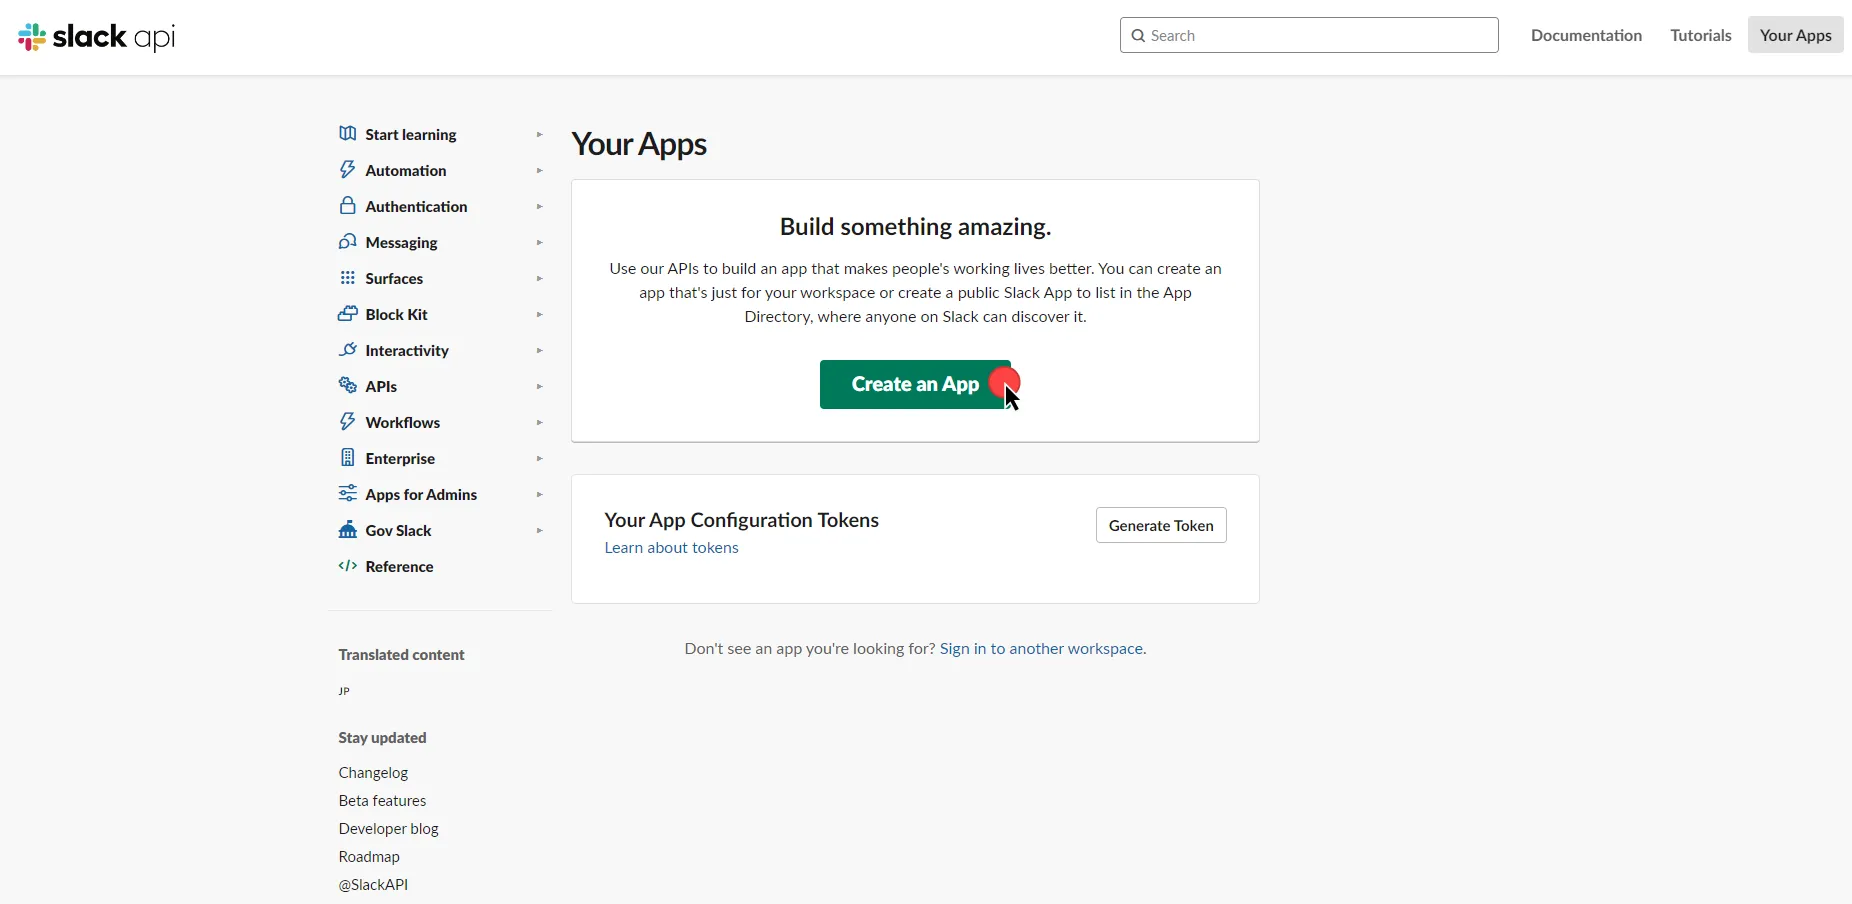
Task: Open the Documentation menu
Action: click(1585, 35)
